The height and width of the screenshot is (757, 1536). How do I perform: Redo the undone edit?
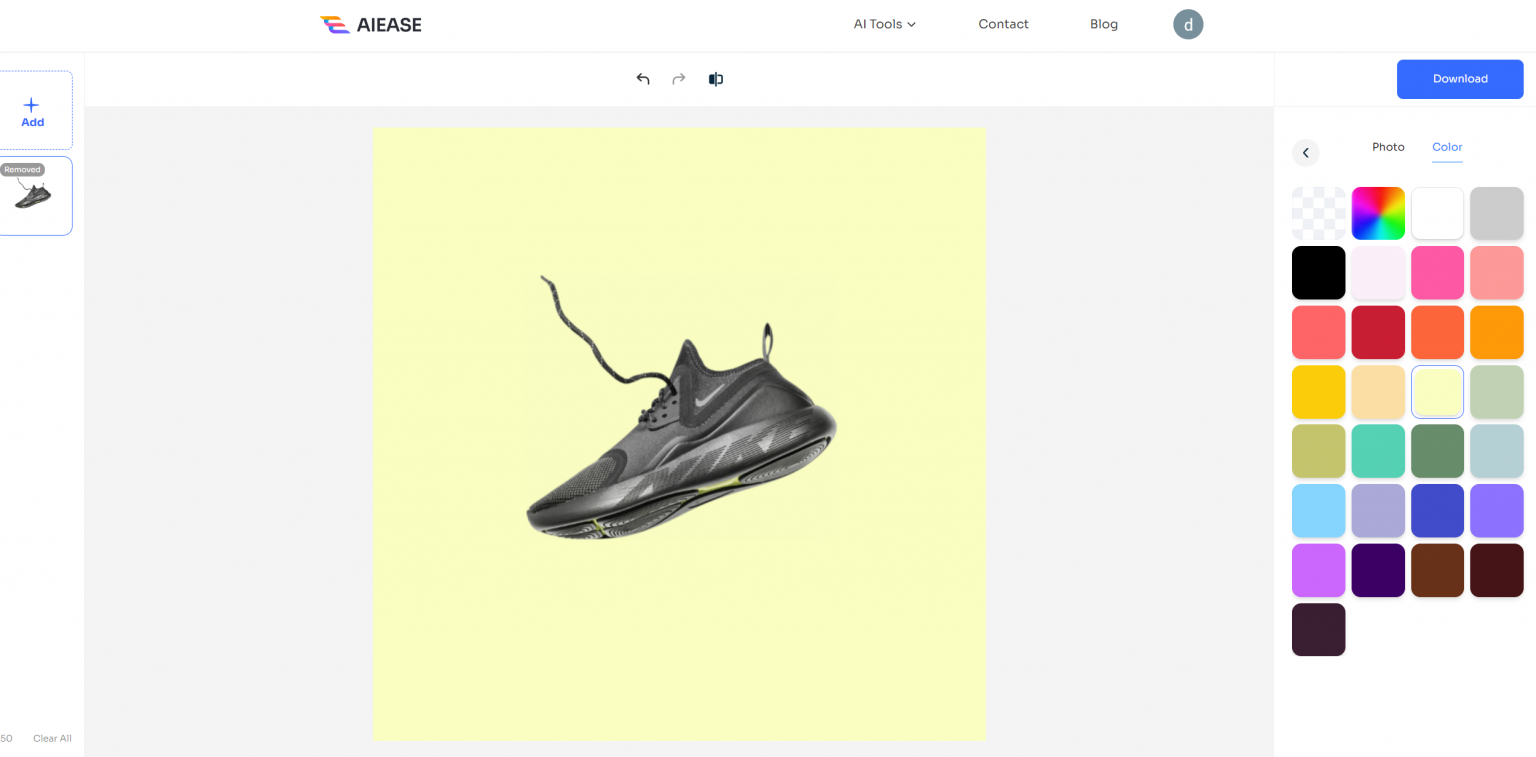[679, 78]
